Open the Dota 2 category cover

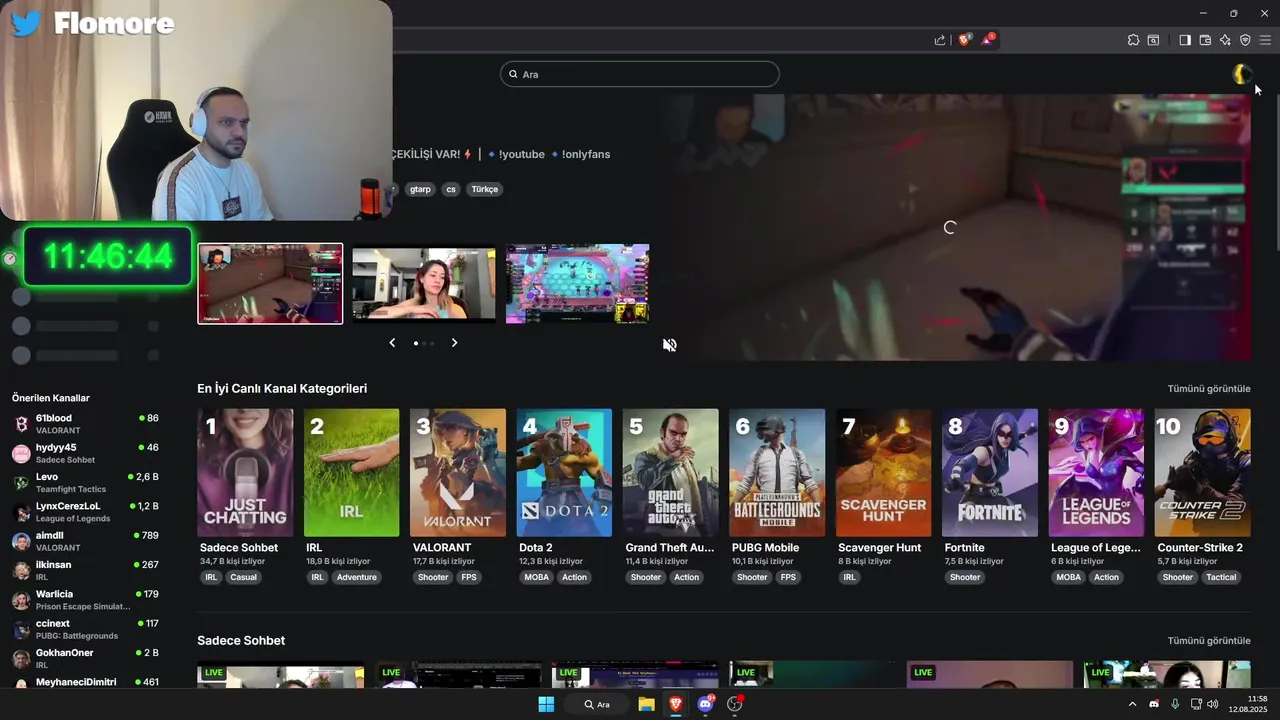[564, 472]
